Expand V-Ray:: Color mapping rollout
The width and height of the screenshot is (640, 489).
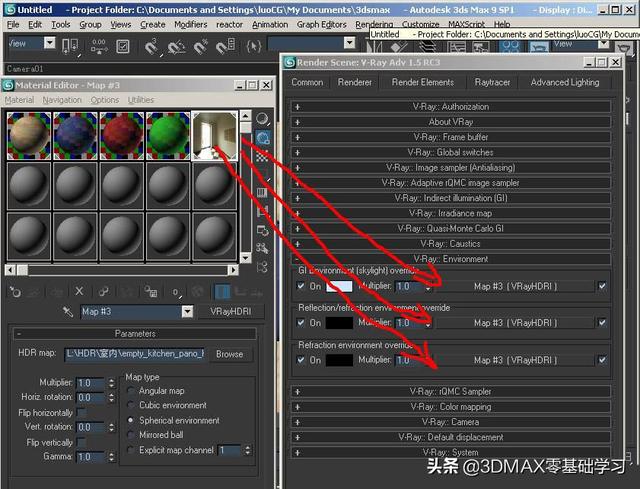click(451, 407)
